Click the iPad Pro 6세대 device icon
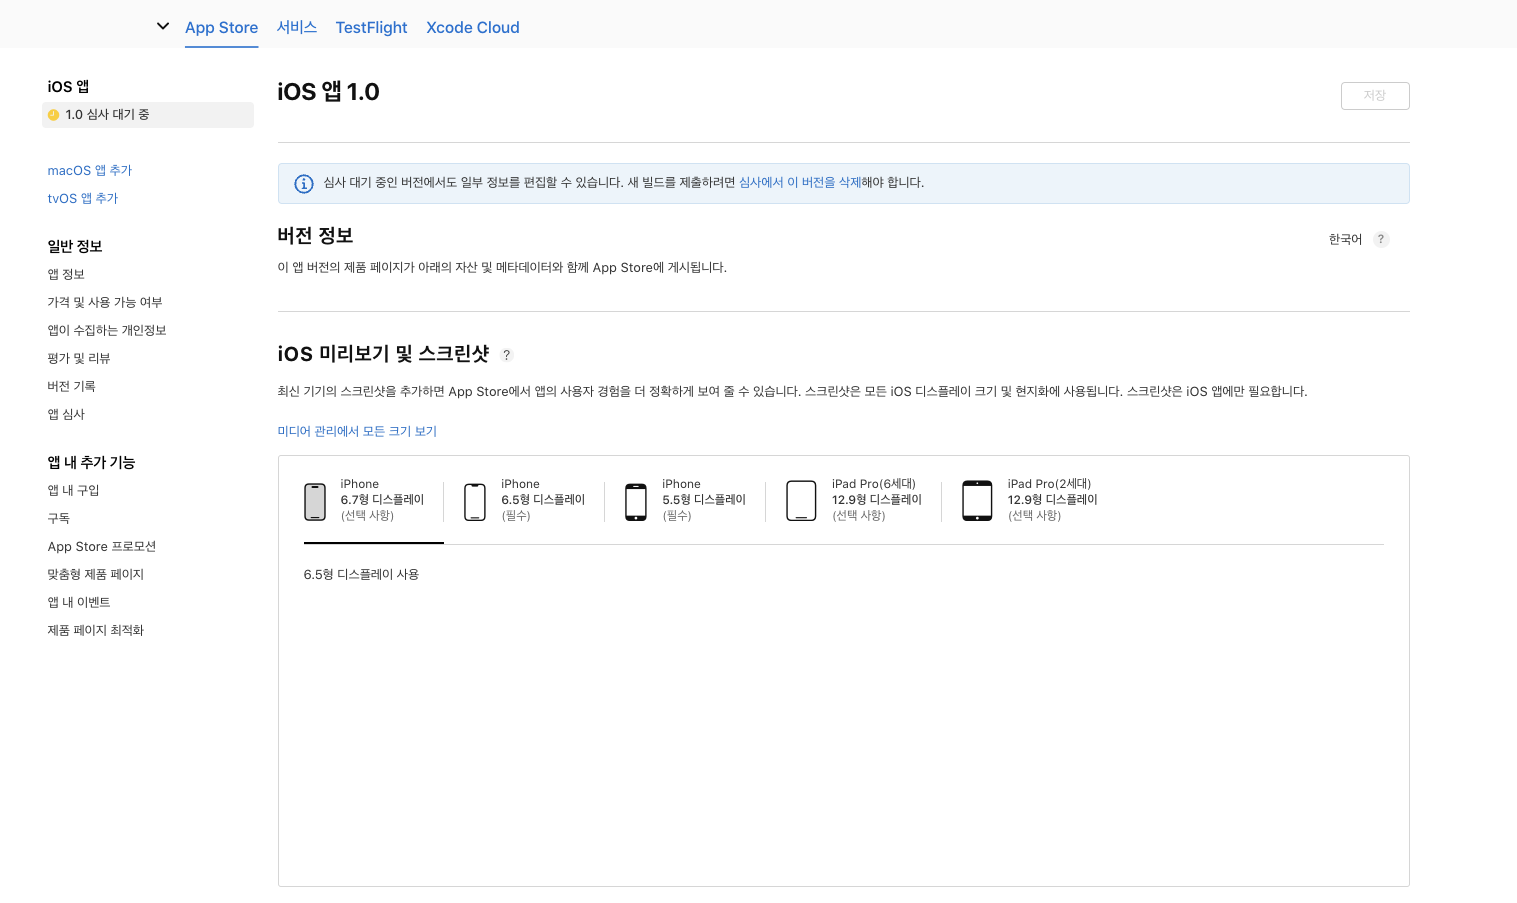Image resolution: width=1517 pixels, height=903 pixels. (802, 501)
